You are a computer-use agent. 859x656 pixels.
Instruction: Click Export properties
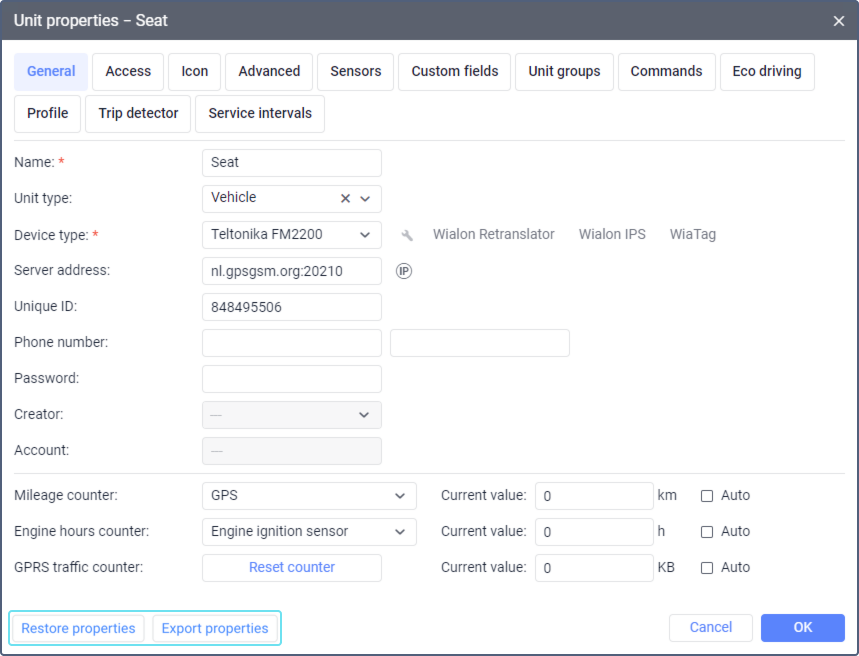coord(215,629)
